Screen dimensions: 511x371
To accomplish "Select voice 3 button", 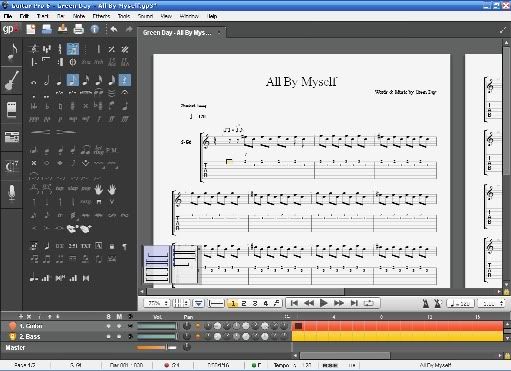I will [x=255, y=303].
